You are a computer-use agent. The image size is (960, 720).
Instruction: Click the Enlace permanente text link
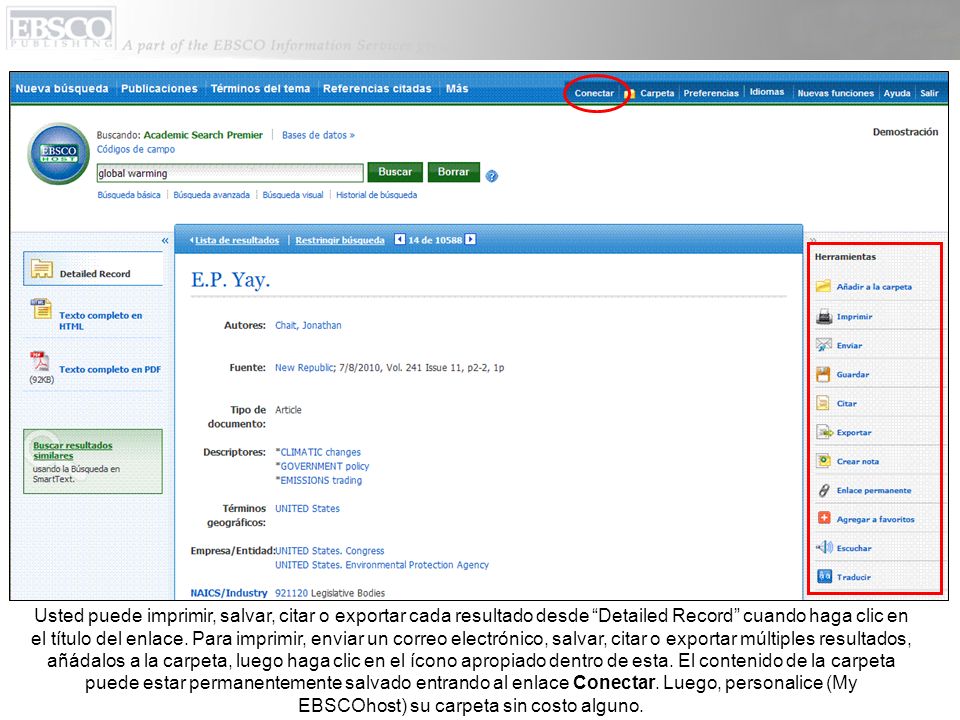tap(874, 490)
